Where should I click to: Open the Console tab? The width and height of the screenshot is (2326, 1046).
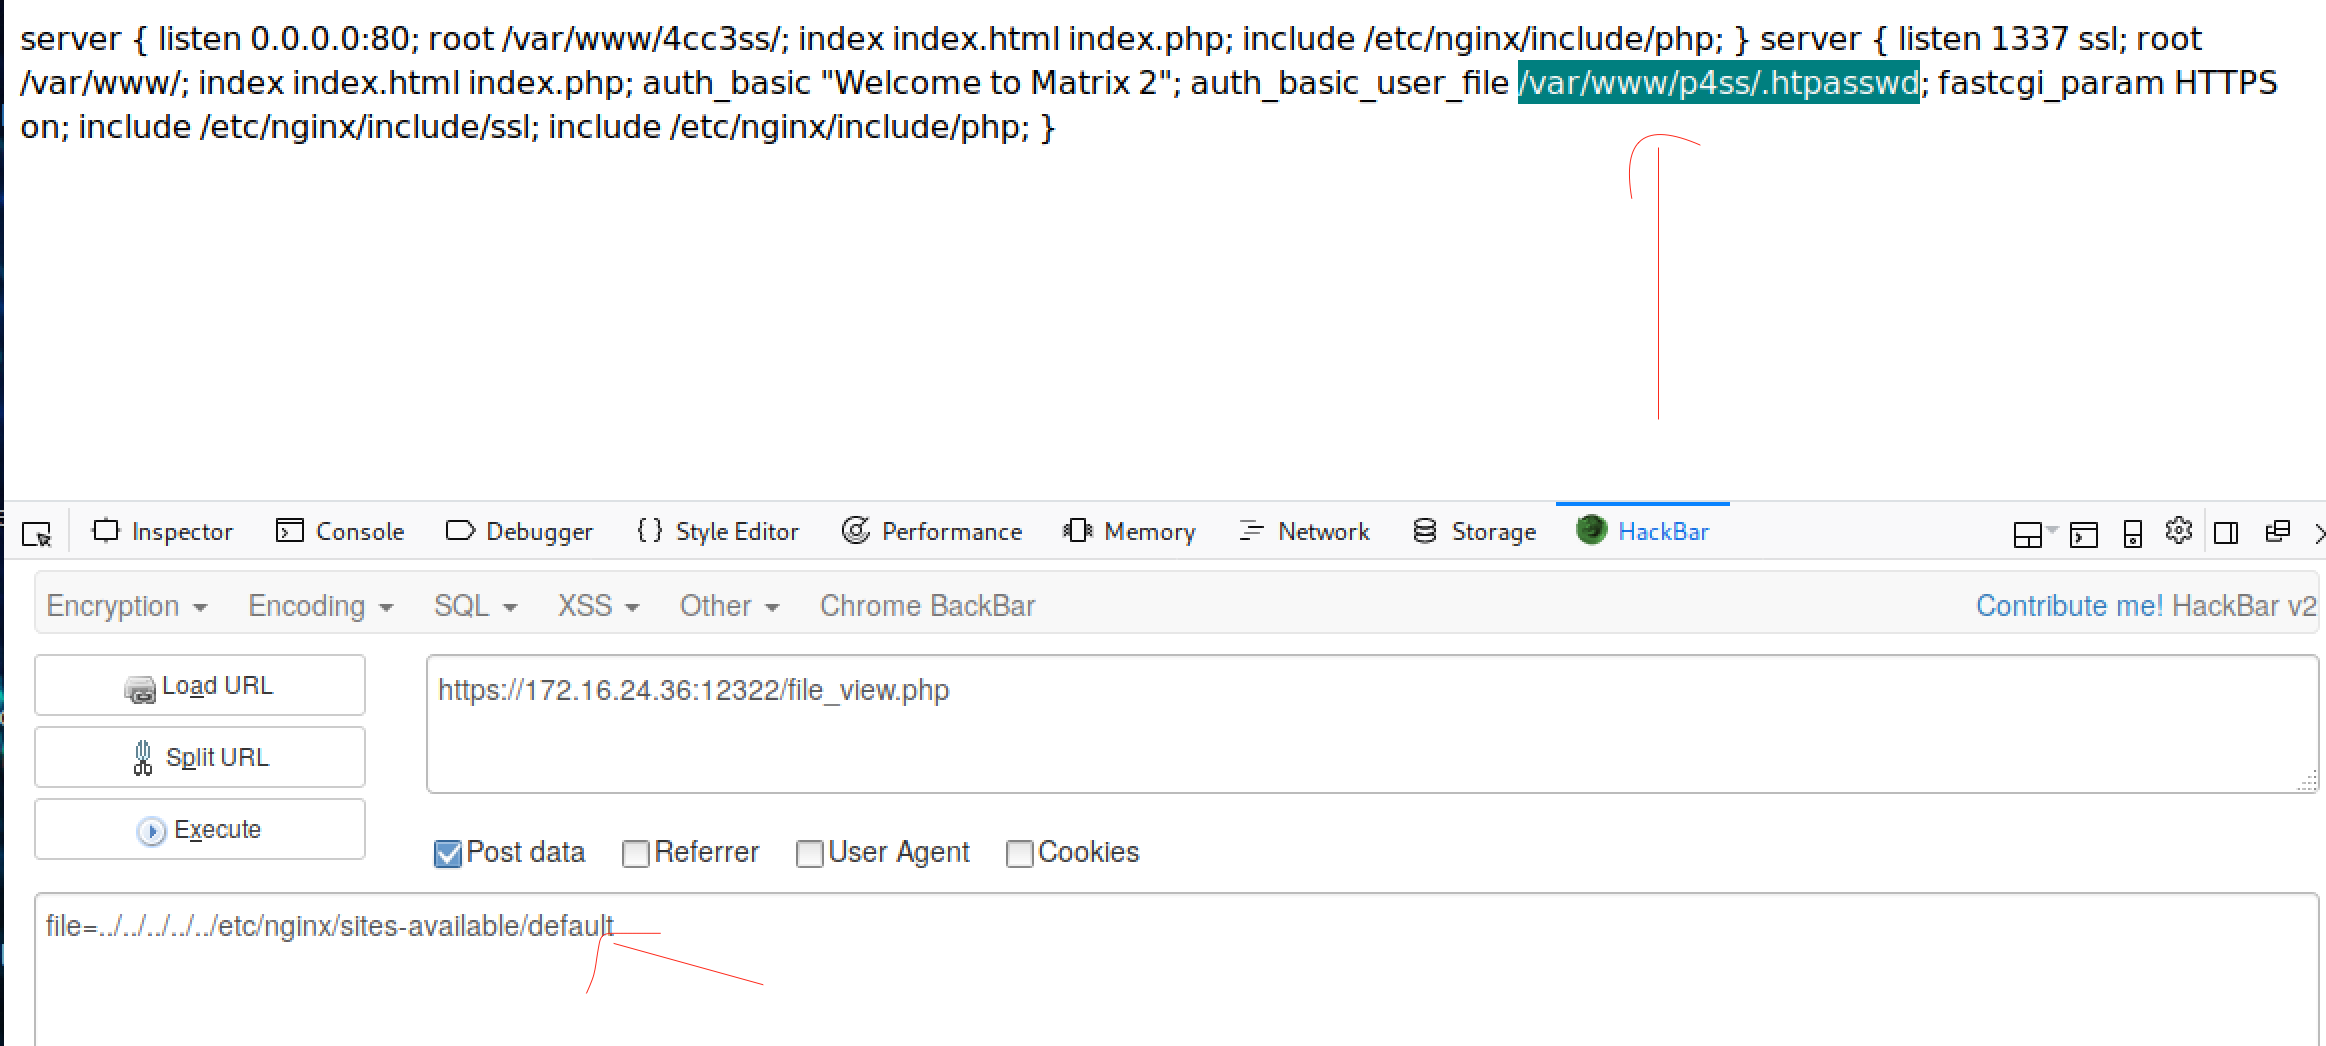click(340, 531)
